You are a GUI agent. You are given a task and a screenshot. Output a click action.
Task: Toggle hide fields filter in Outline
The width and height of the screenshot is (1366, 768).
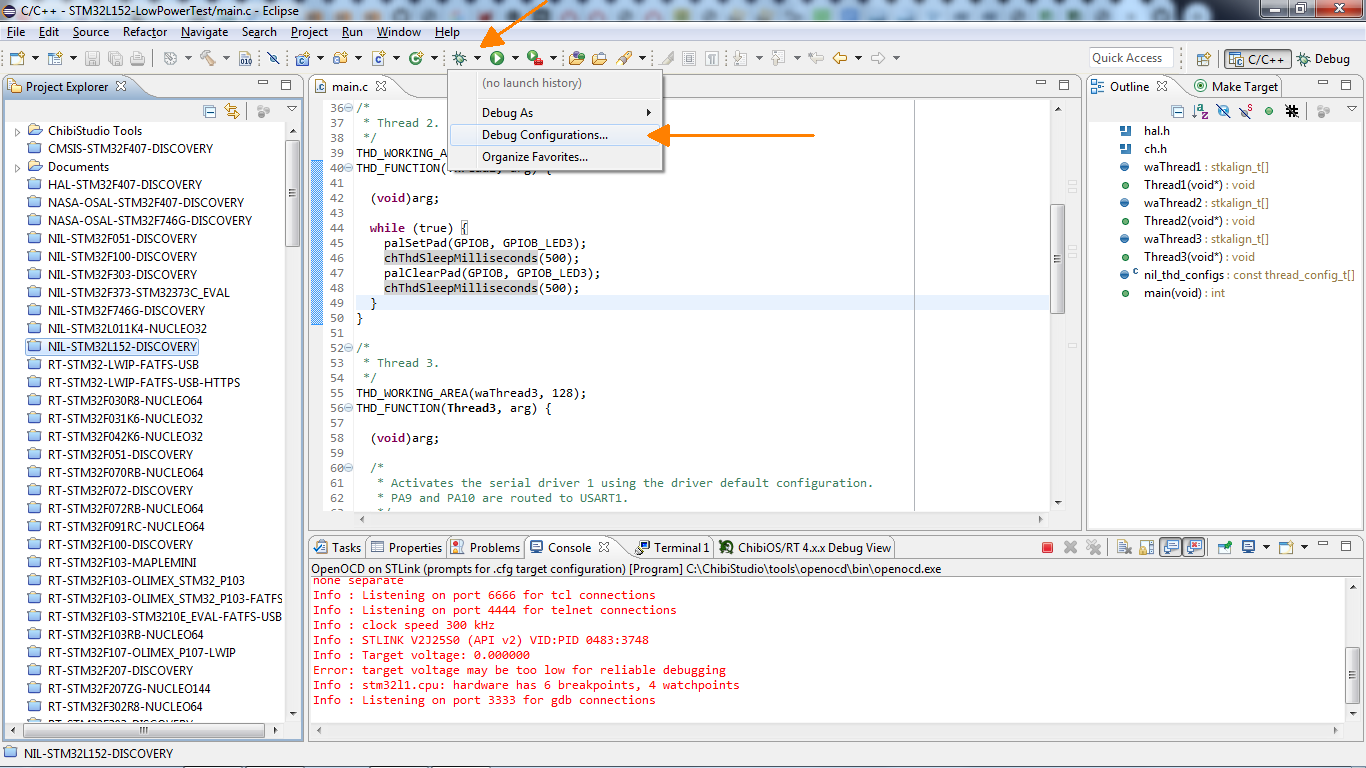click(x=1222, y=112)
